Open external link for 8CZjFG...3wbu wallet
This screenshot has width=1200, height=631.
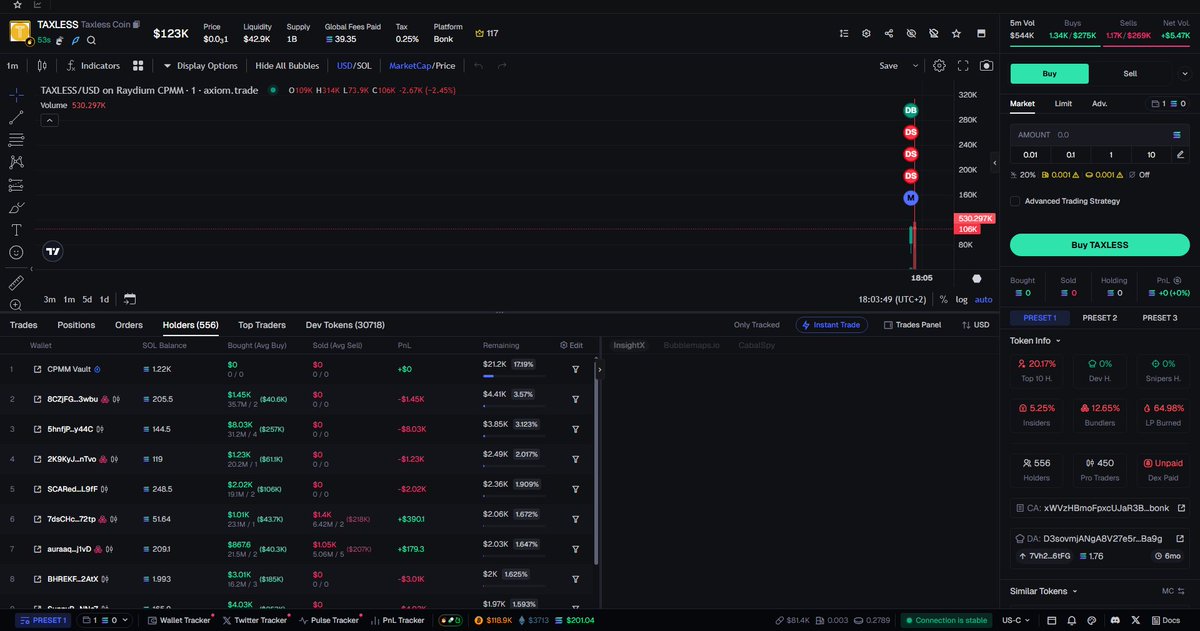38,399
